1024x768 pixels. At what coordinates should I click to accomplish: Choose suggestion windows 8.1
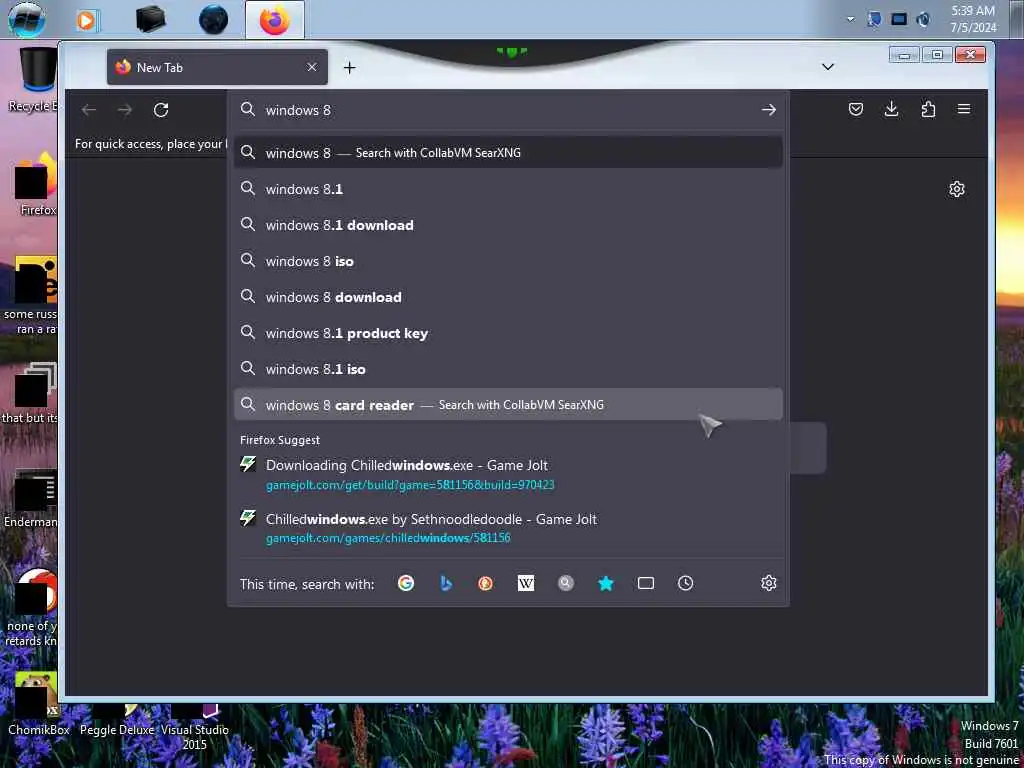[x=508, y=189]
